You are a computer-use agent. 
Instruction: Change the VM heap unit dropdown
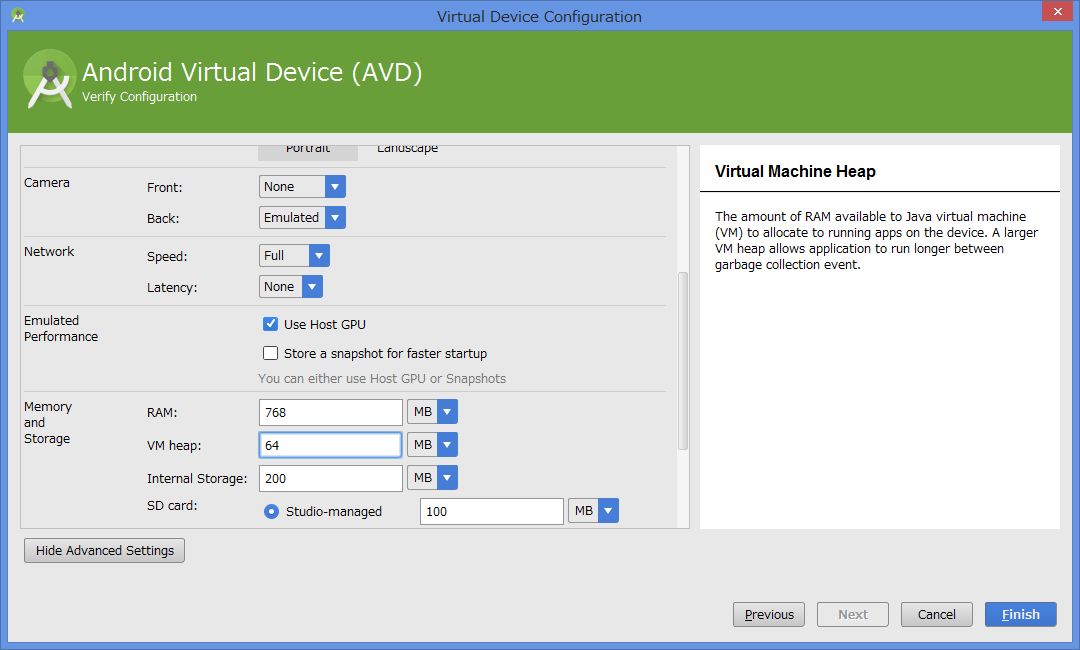(433, 445)
